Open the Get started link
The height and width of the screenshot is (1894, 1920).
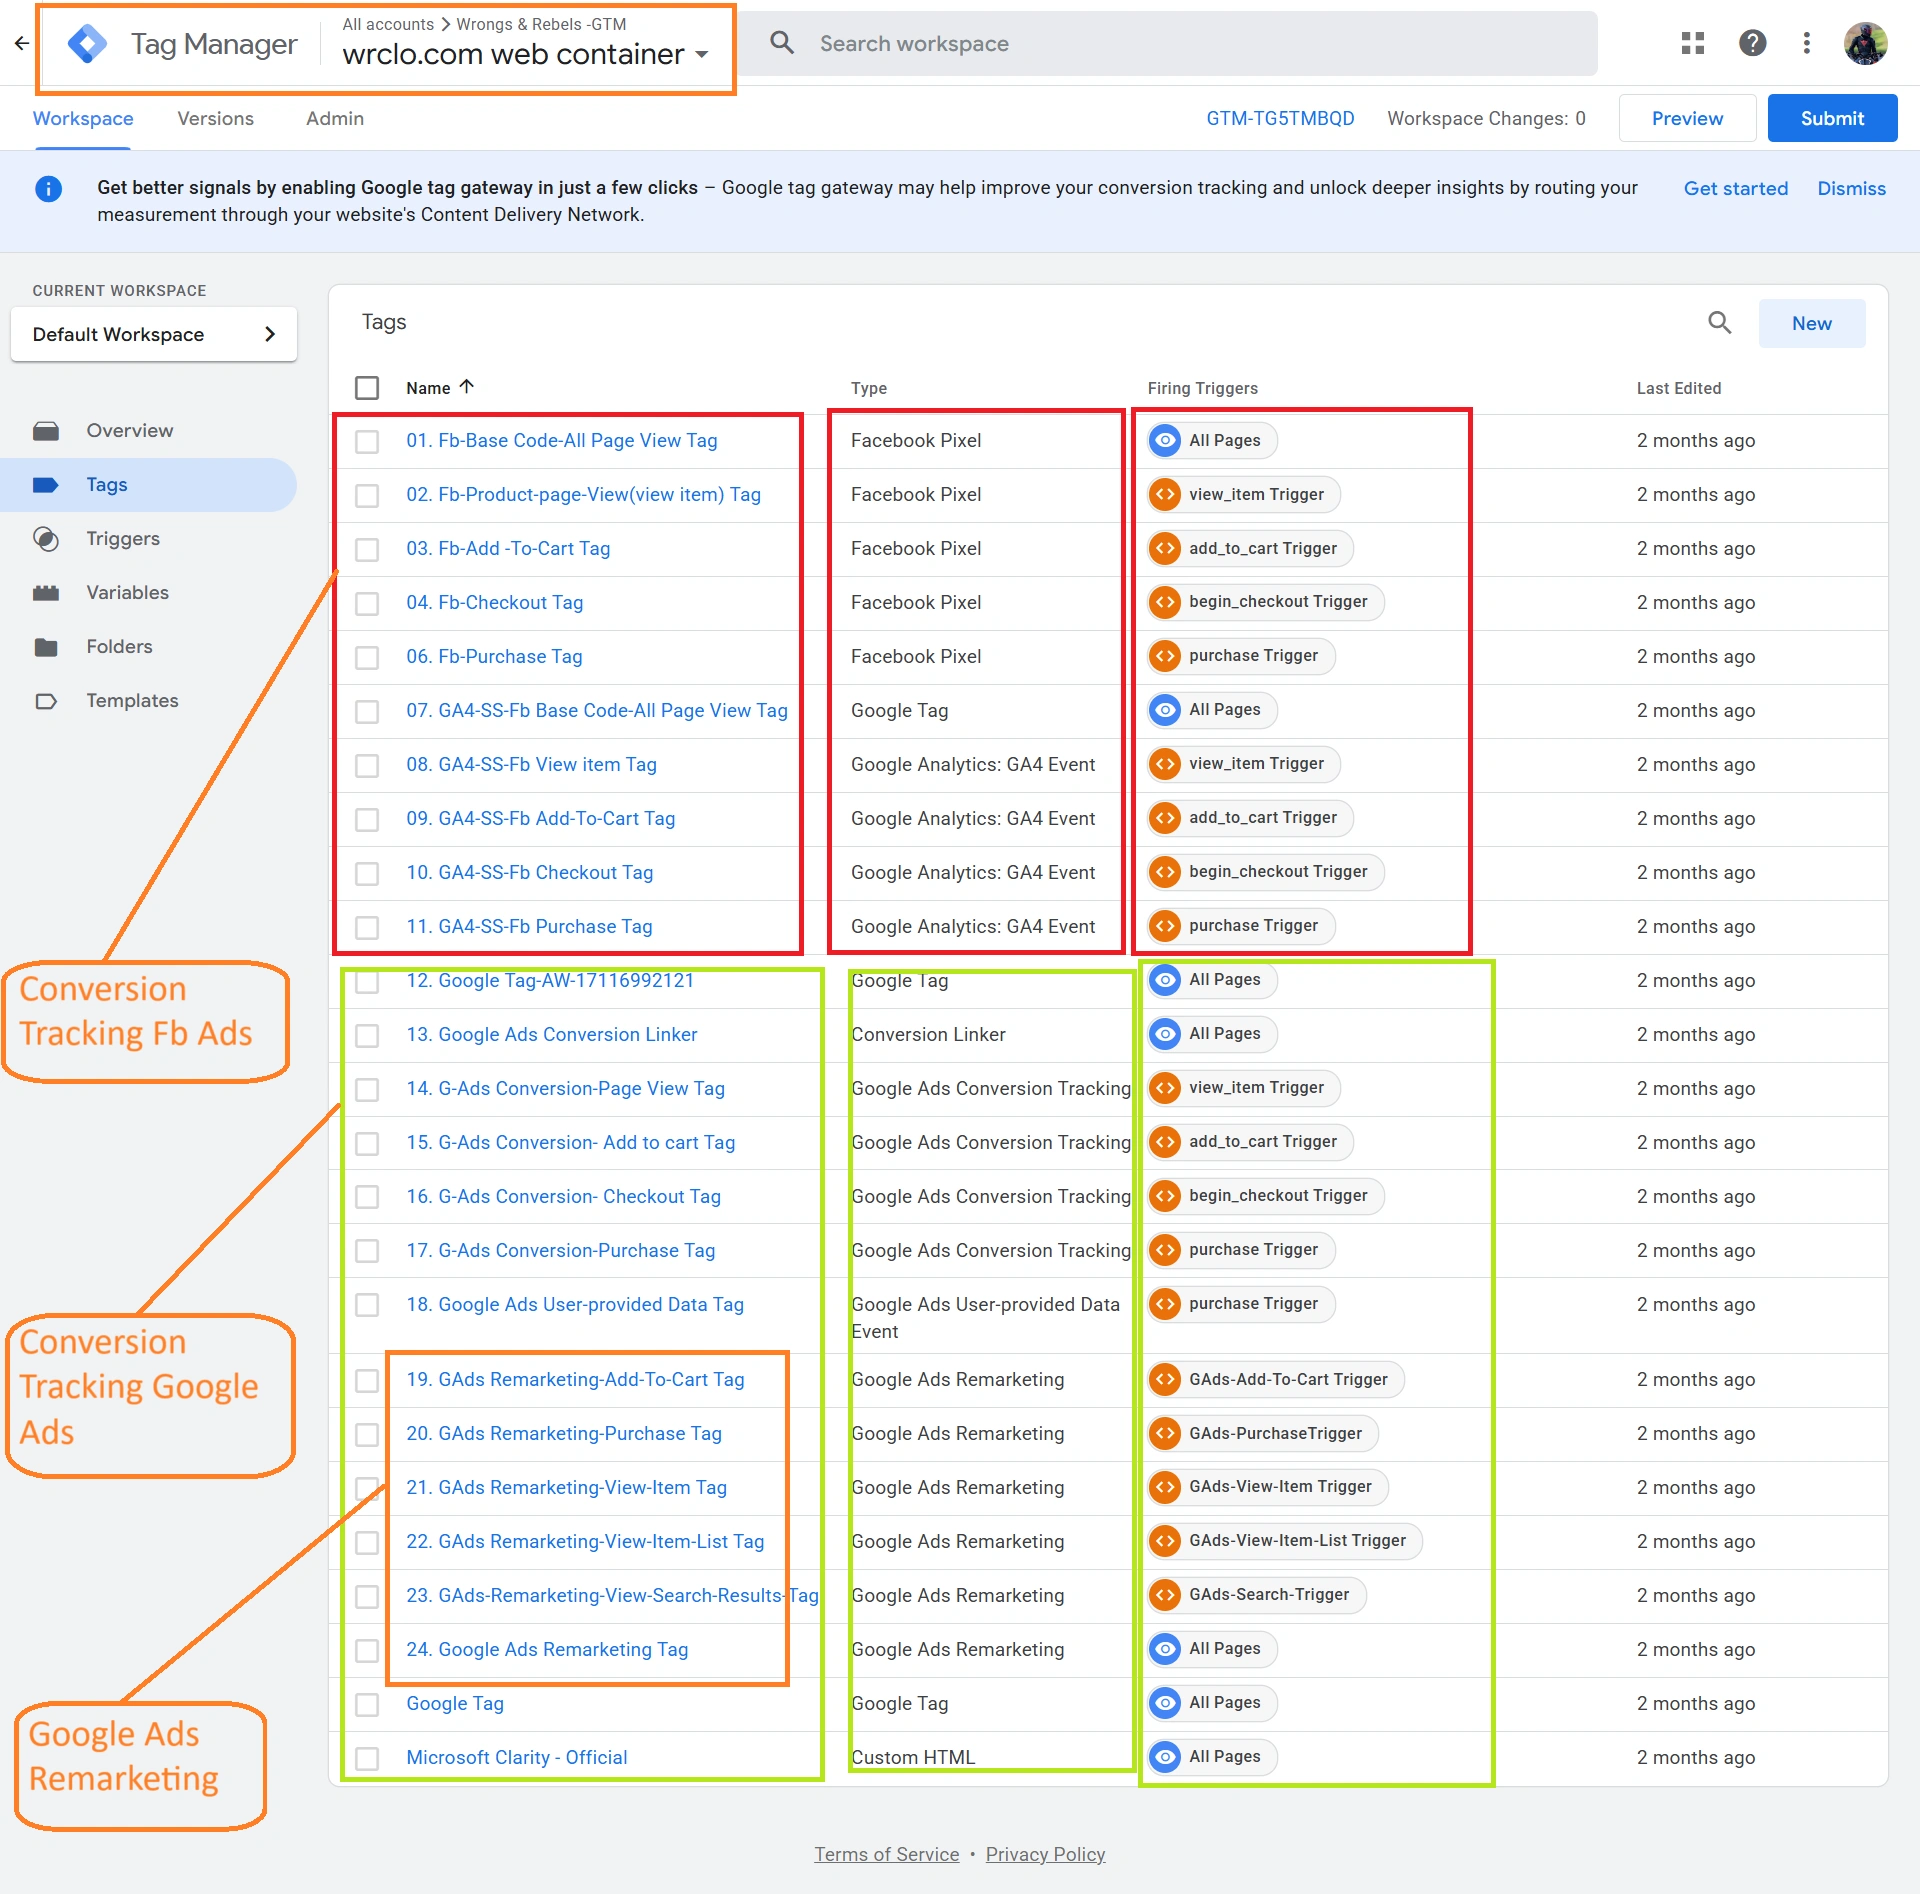(1735, 188)
